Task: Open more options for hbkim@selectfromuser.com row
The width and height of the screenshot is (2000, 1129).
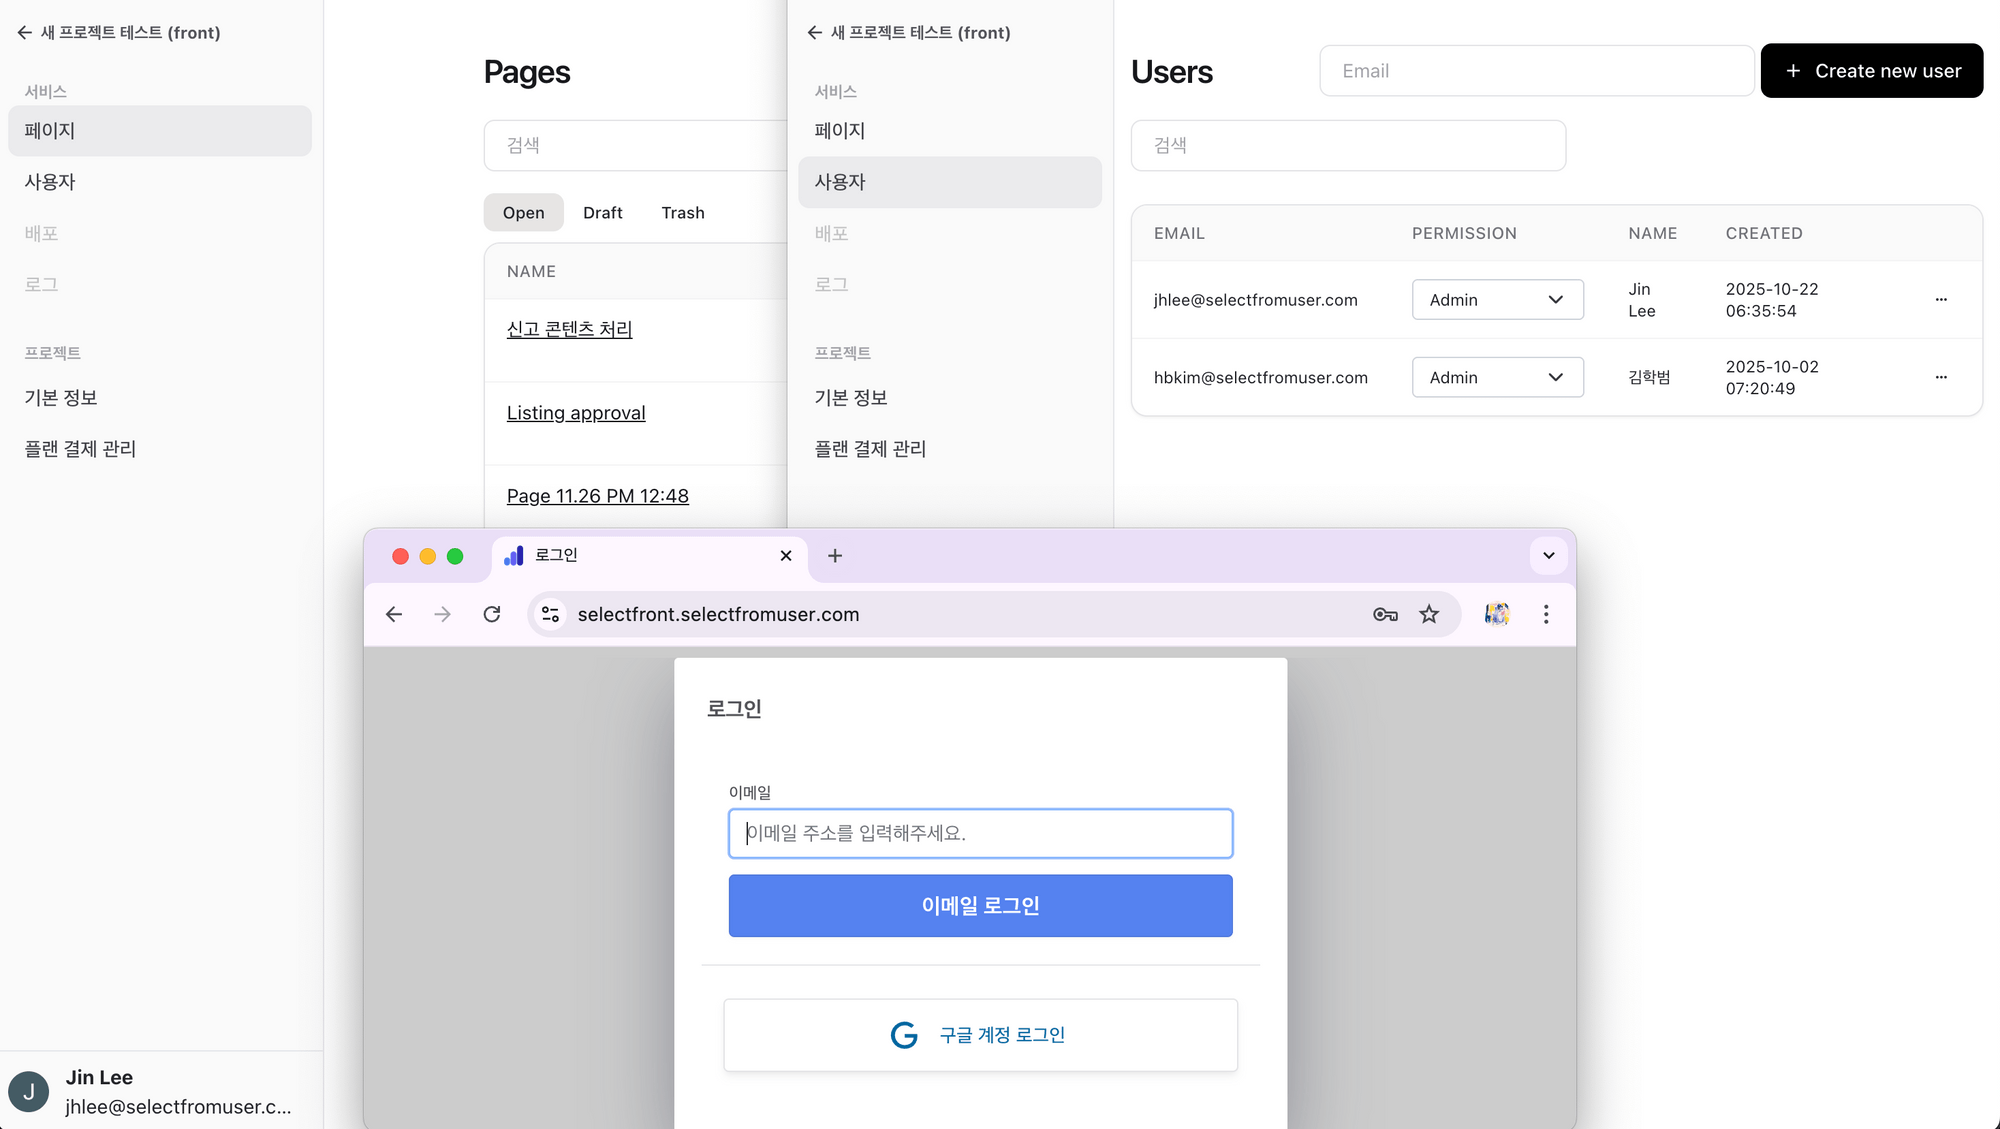Action: point(1941,377)
